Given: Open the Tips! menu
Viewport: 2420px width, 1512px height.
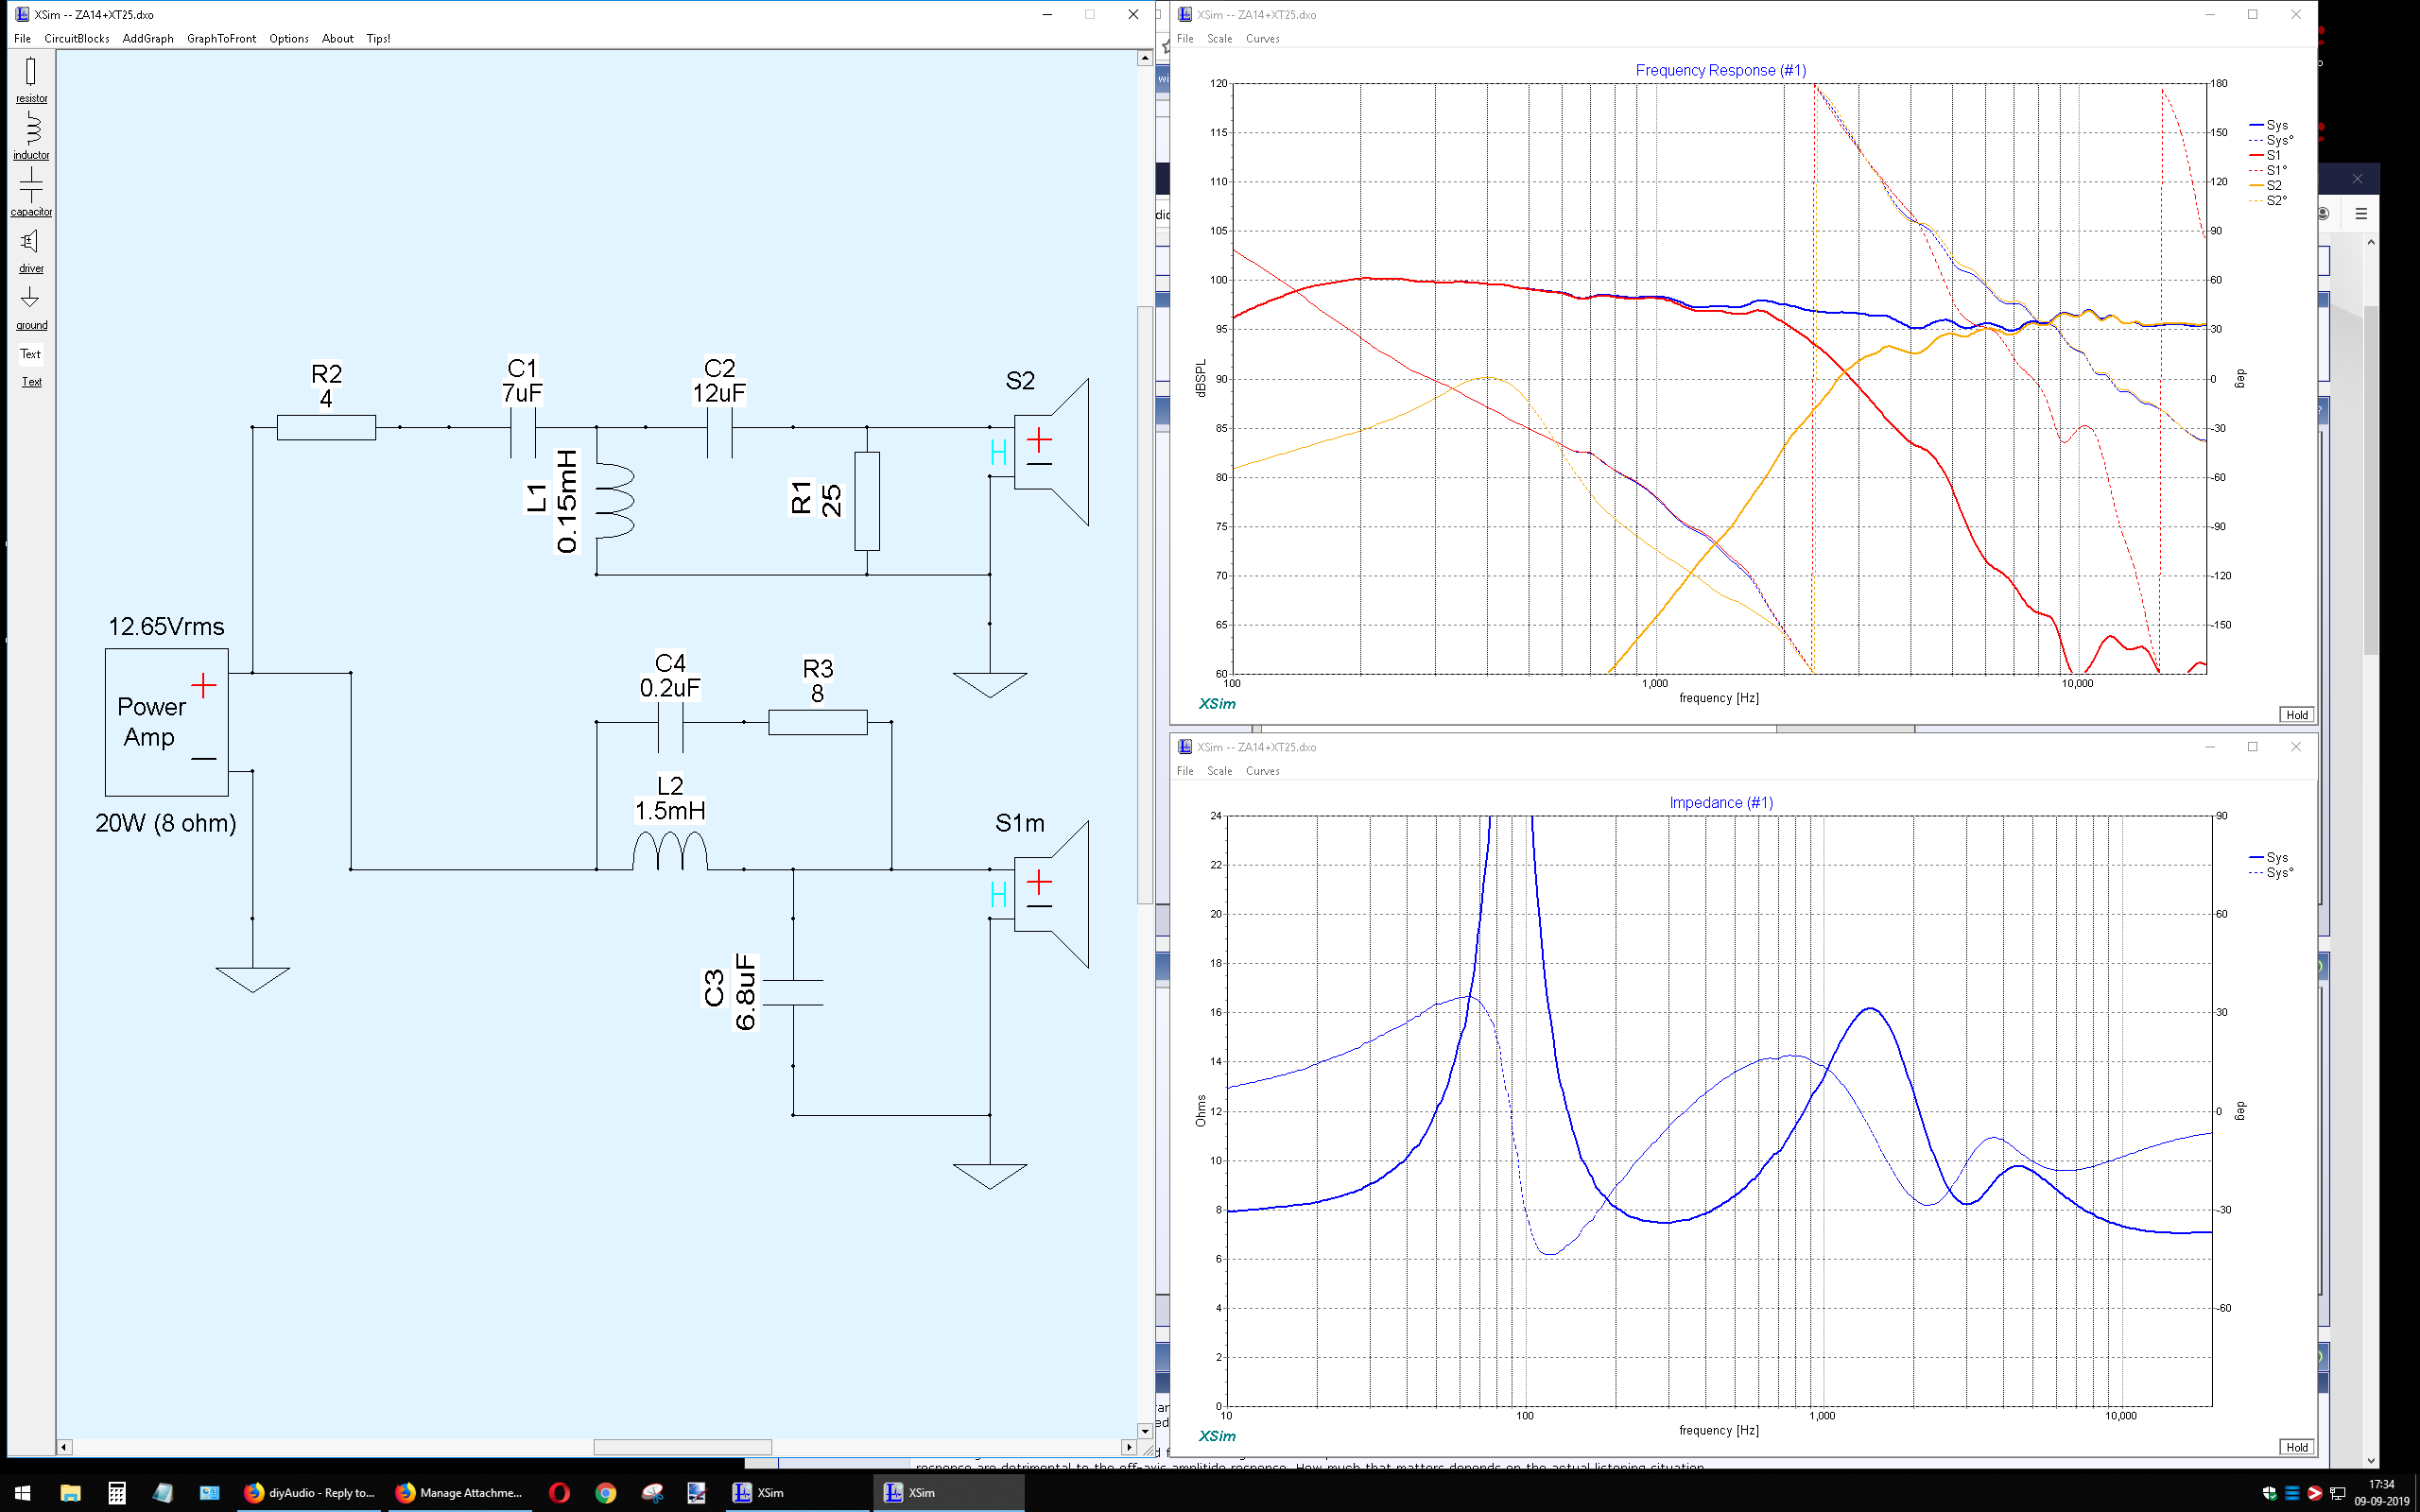Looking at the screenshot, I should click(378, 38).
